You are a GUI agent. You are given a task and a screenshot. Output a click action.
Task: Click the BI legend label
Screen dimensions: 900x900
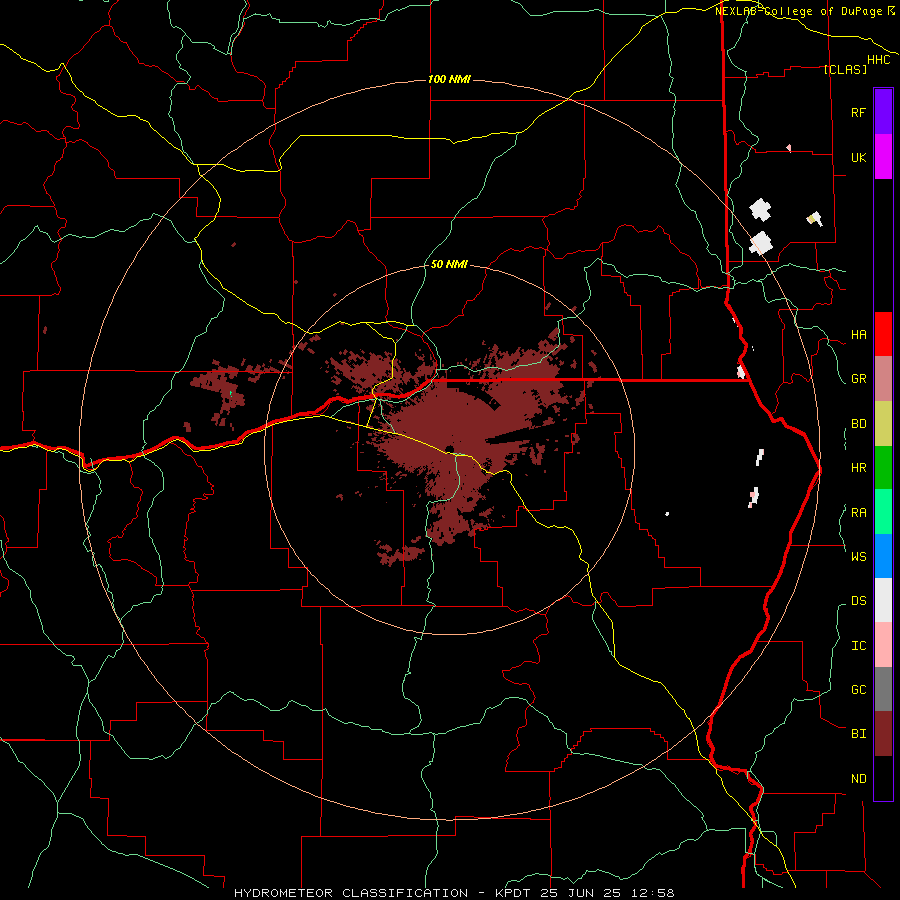coord(858,734)
